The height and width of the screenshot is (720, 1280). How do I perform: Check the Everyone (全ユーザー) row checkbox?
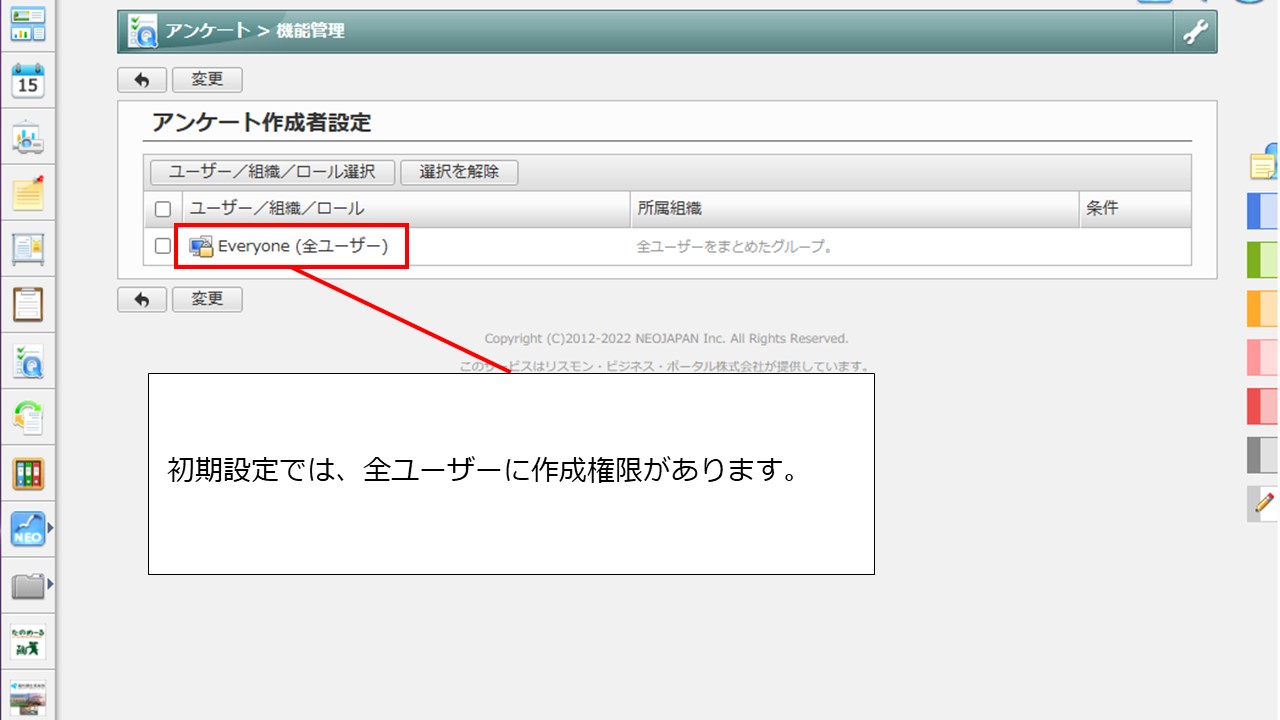(163, 246)
